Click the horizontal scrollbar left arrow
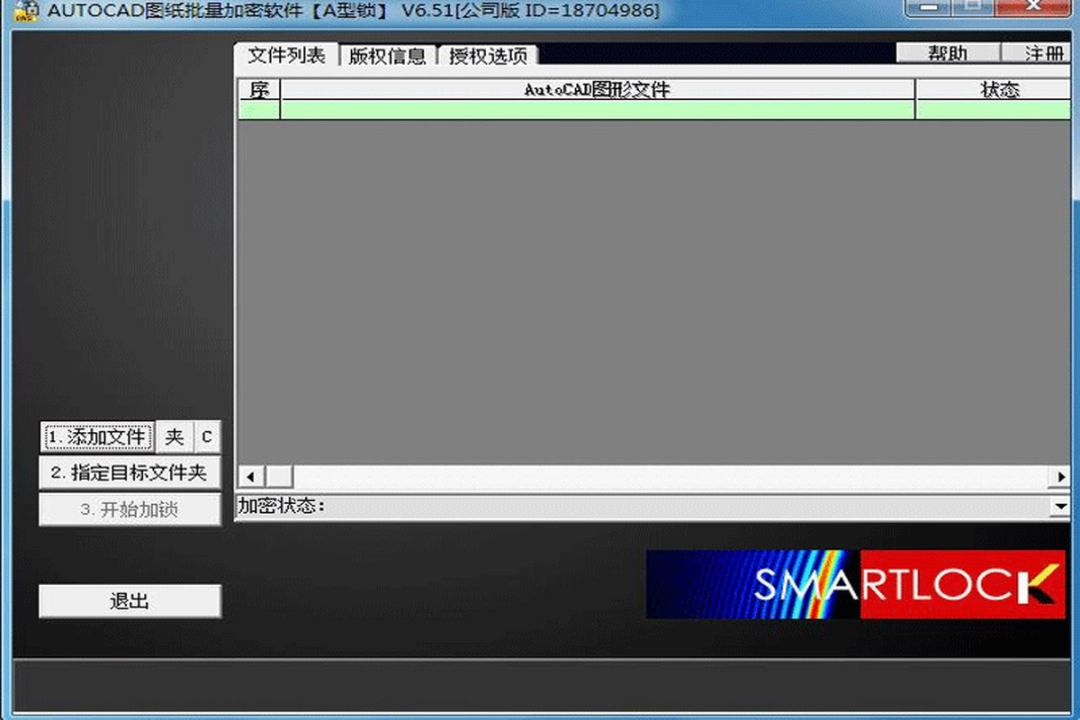This screenshot has height=720, width=1080. tap(249, 477)
